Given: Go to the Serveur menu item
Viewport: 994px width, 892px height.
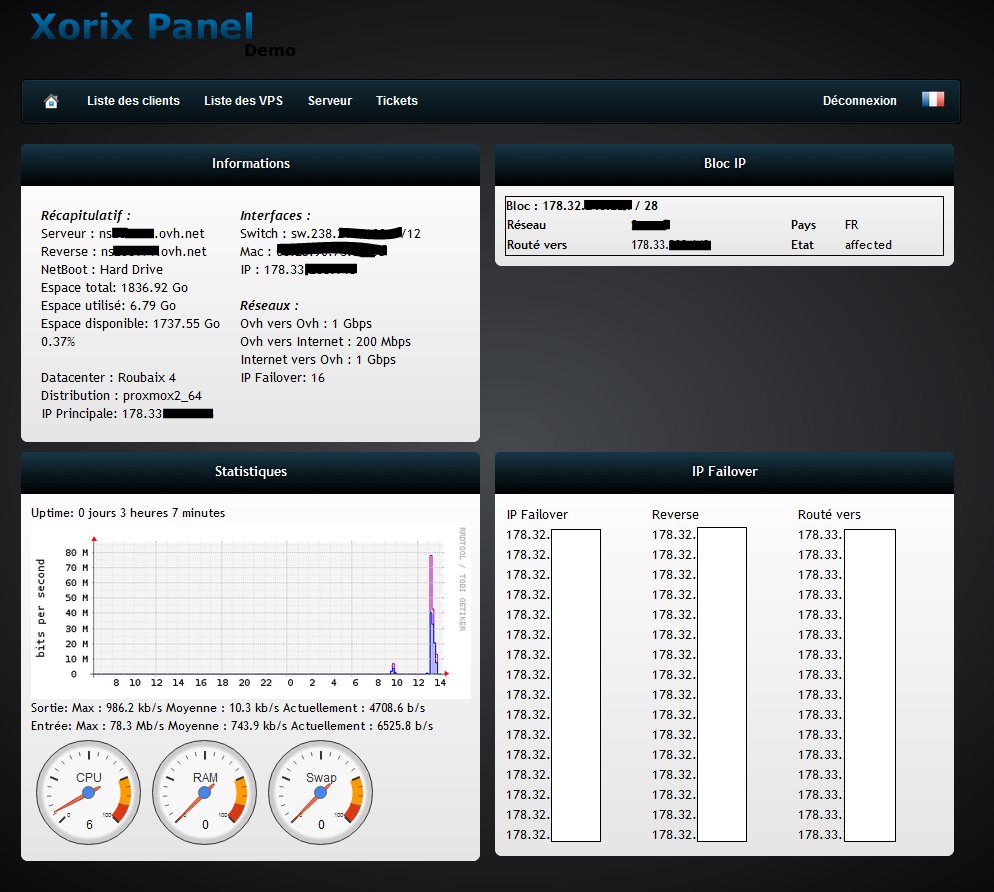Looking at the screenshot, I should [330, 101].
